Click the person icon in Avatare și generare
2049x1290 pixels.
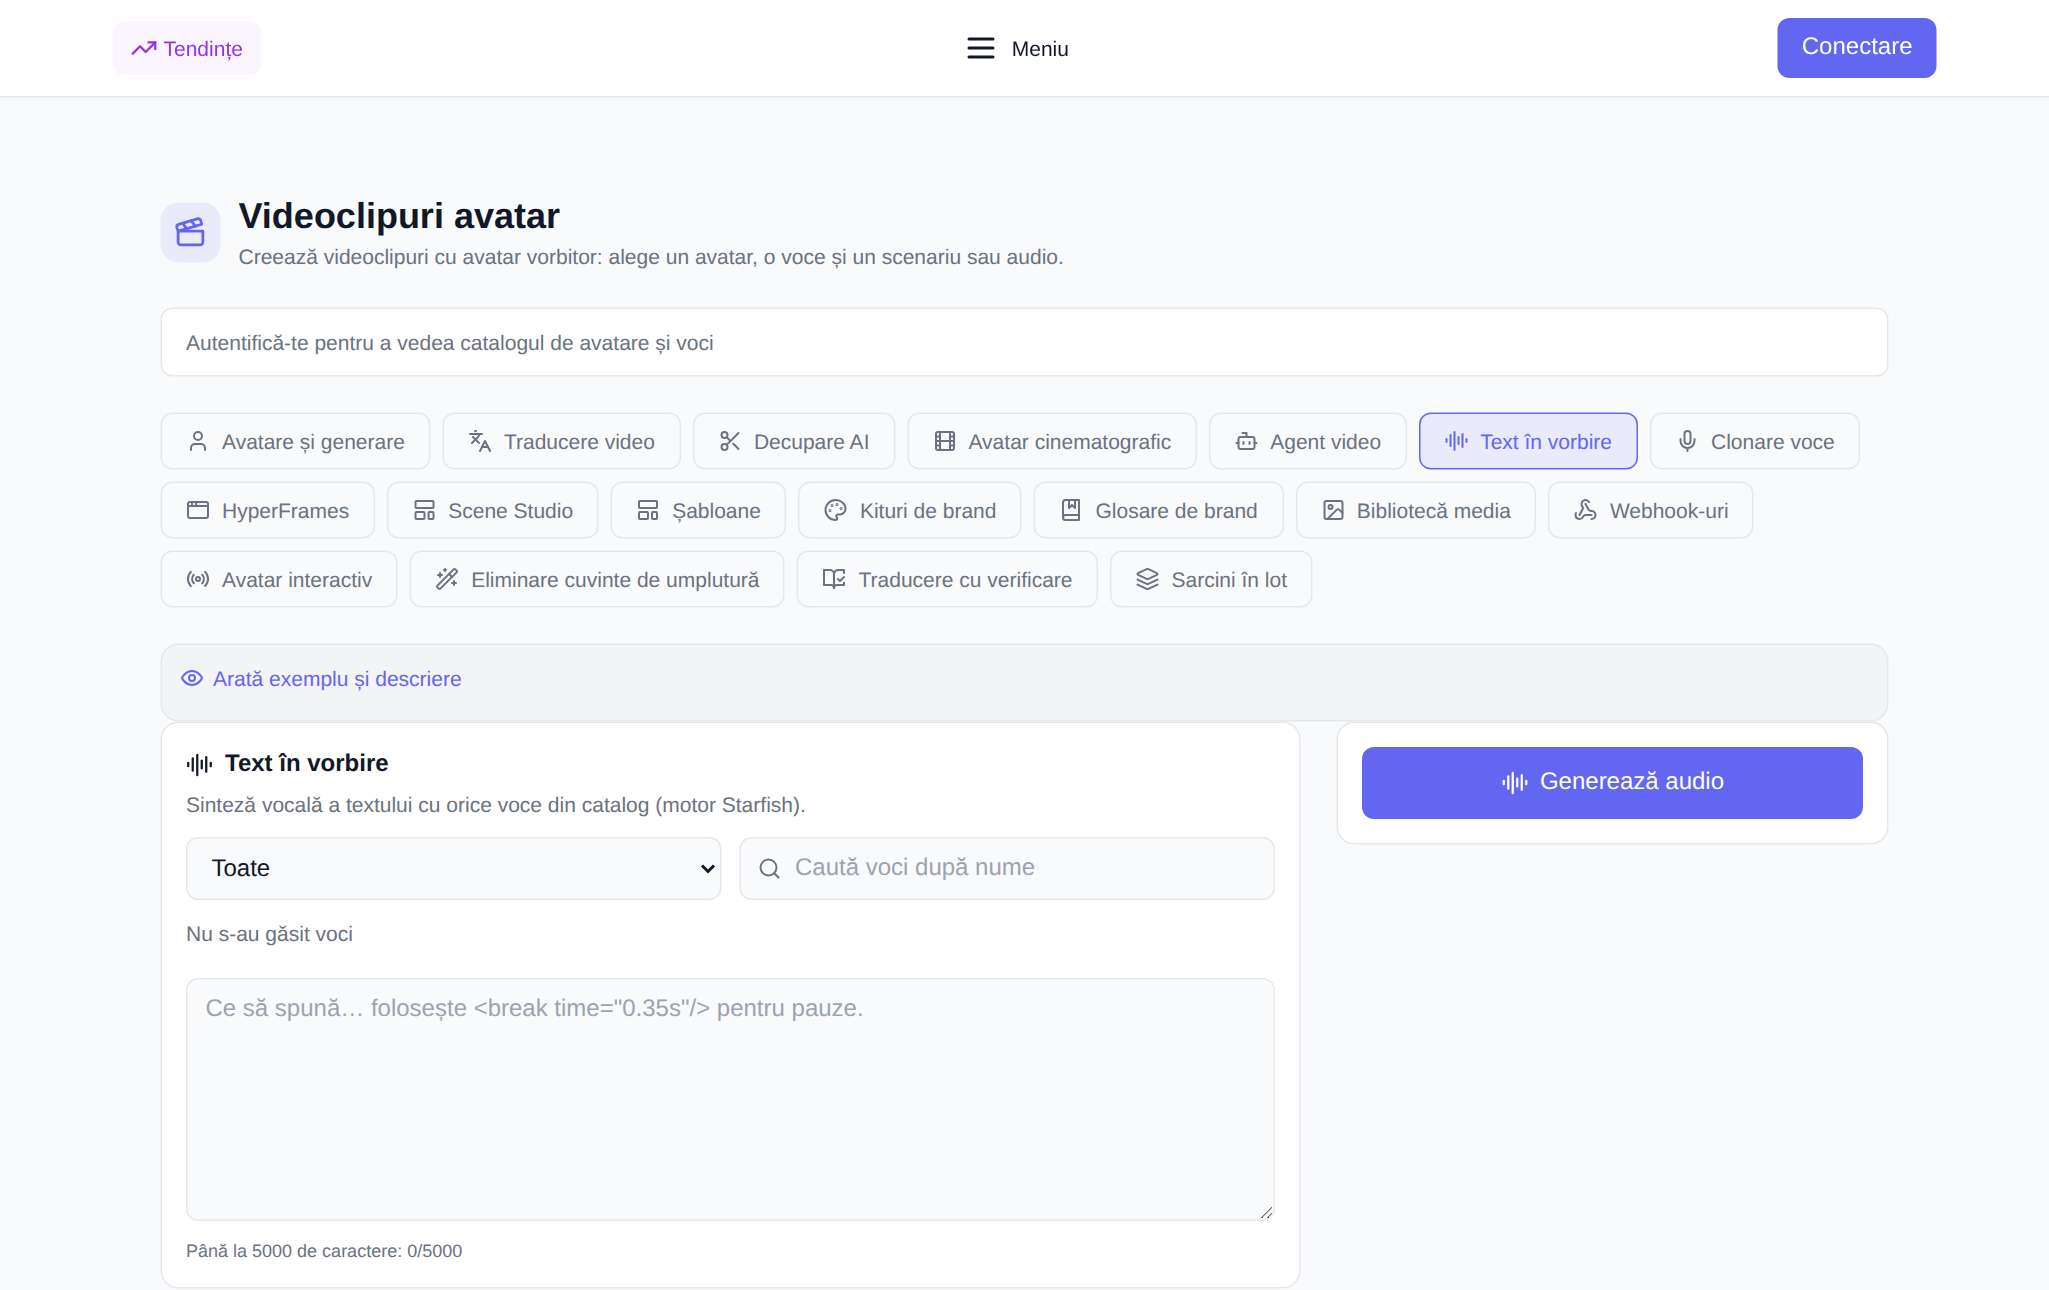point(198,441)
